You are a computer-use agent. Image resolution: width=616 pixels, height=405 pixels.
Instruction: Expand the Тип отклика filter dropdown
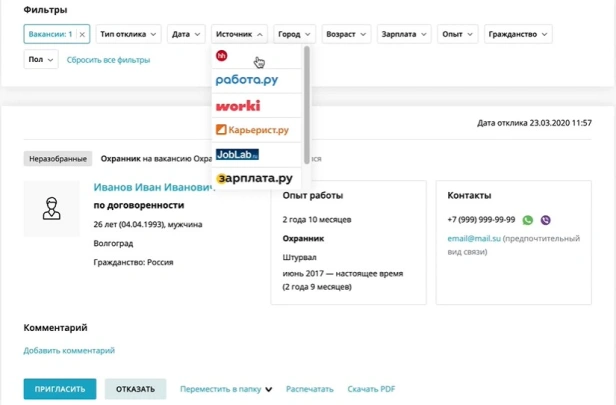[x=128, y=34]
